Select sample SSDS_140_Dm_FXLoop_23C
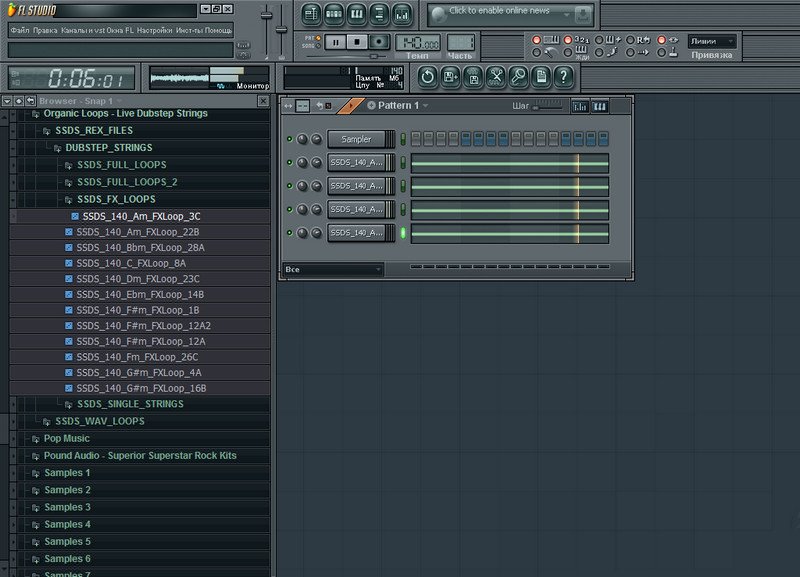Image resolution: width=800 pixels, height=577 pixels. pos(138,279)
